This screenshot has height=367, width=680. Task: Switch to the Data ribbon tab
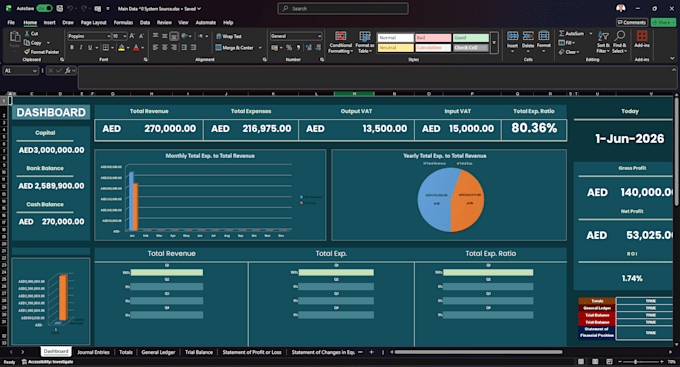click(145, 23)
